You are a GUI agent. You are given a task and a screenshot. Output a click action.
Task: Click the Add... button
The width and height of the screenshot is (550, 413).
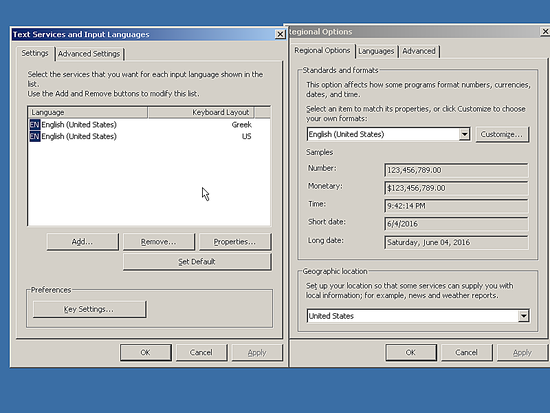82,242
